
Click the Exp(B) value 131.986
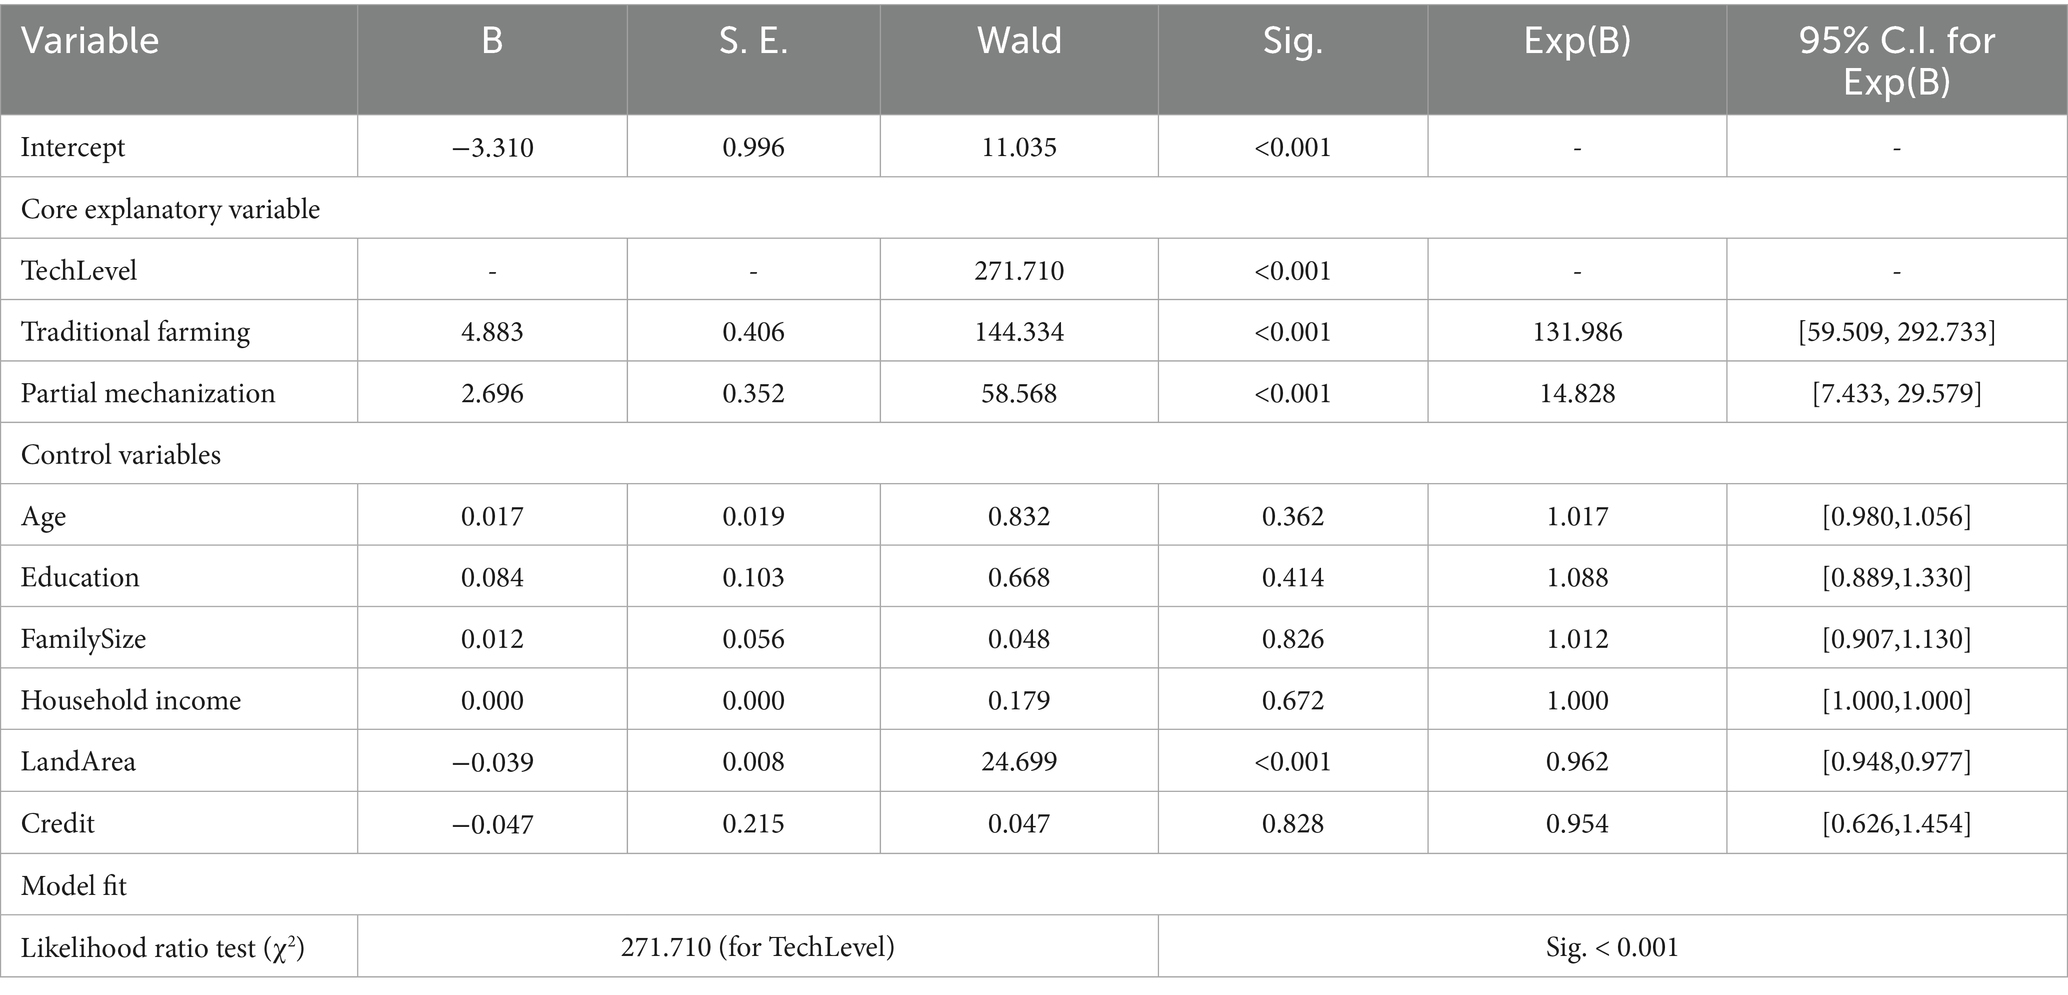pos(1576,332)
